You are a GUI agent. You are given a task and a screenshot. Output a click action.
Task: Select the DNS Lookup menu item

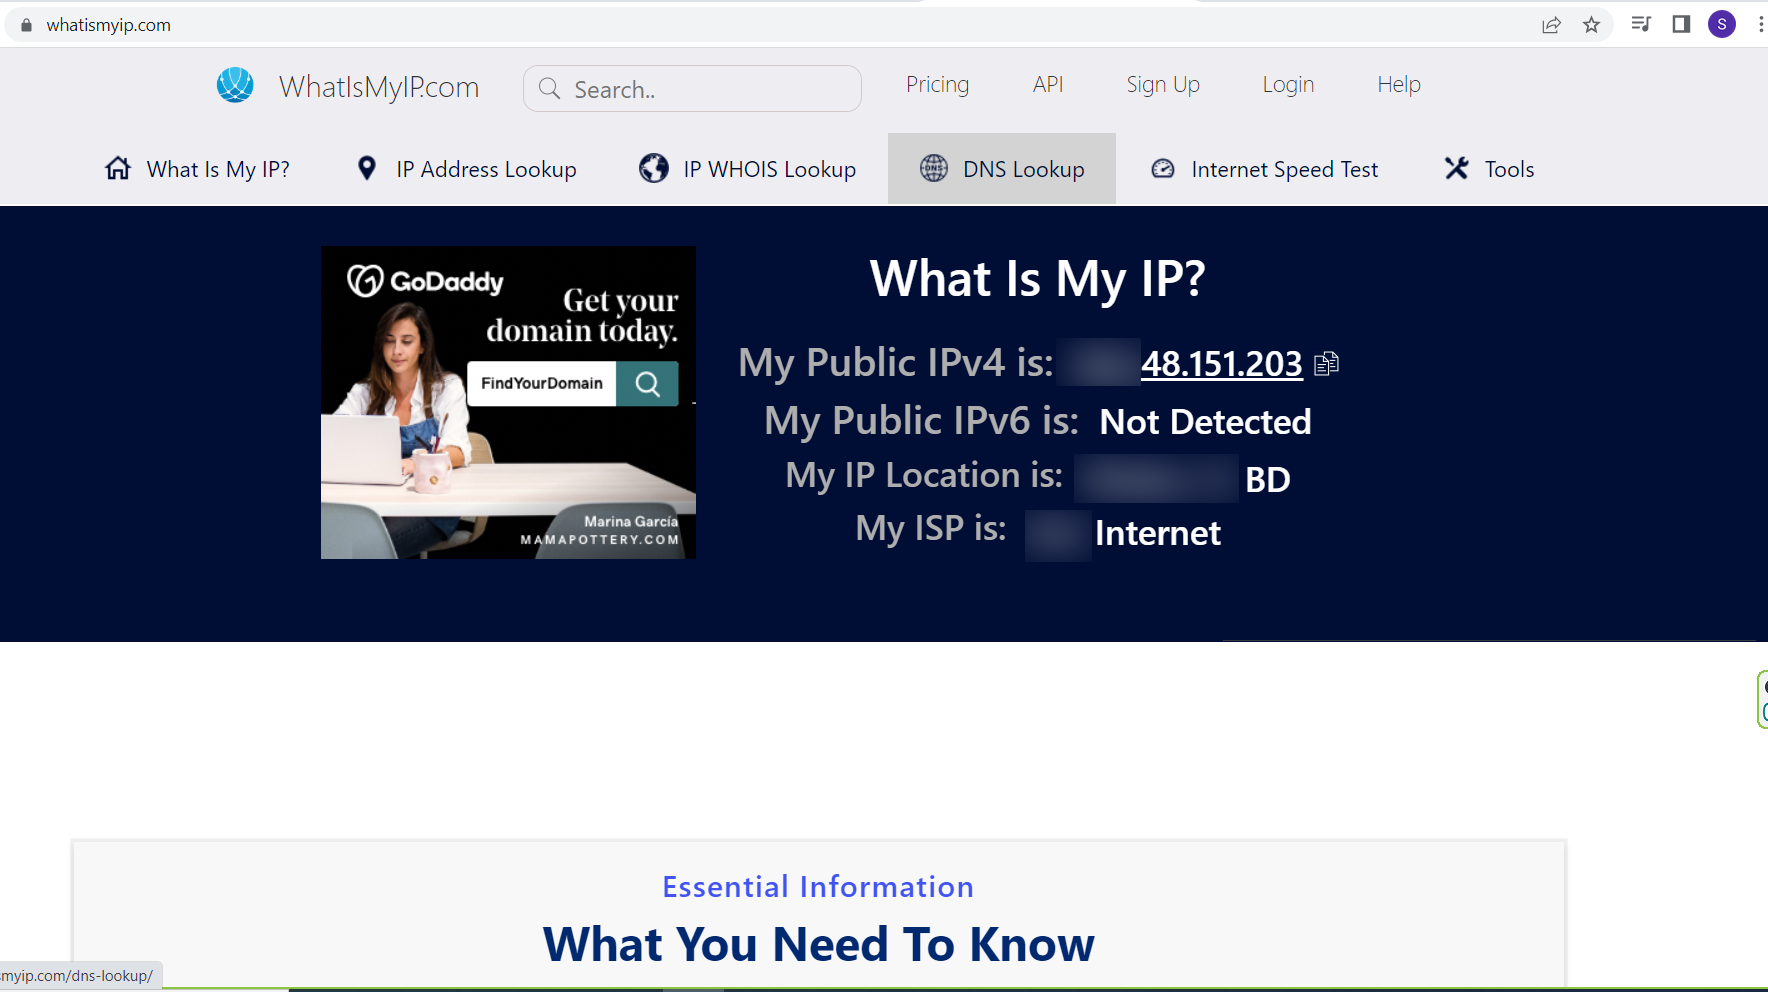(1002, 169)
